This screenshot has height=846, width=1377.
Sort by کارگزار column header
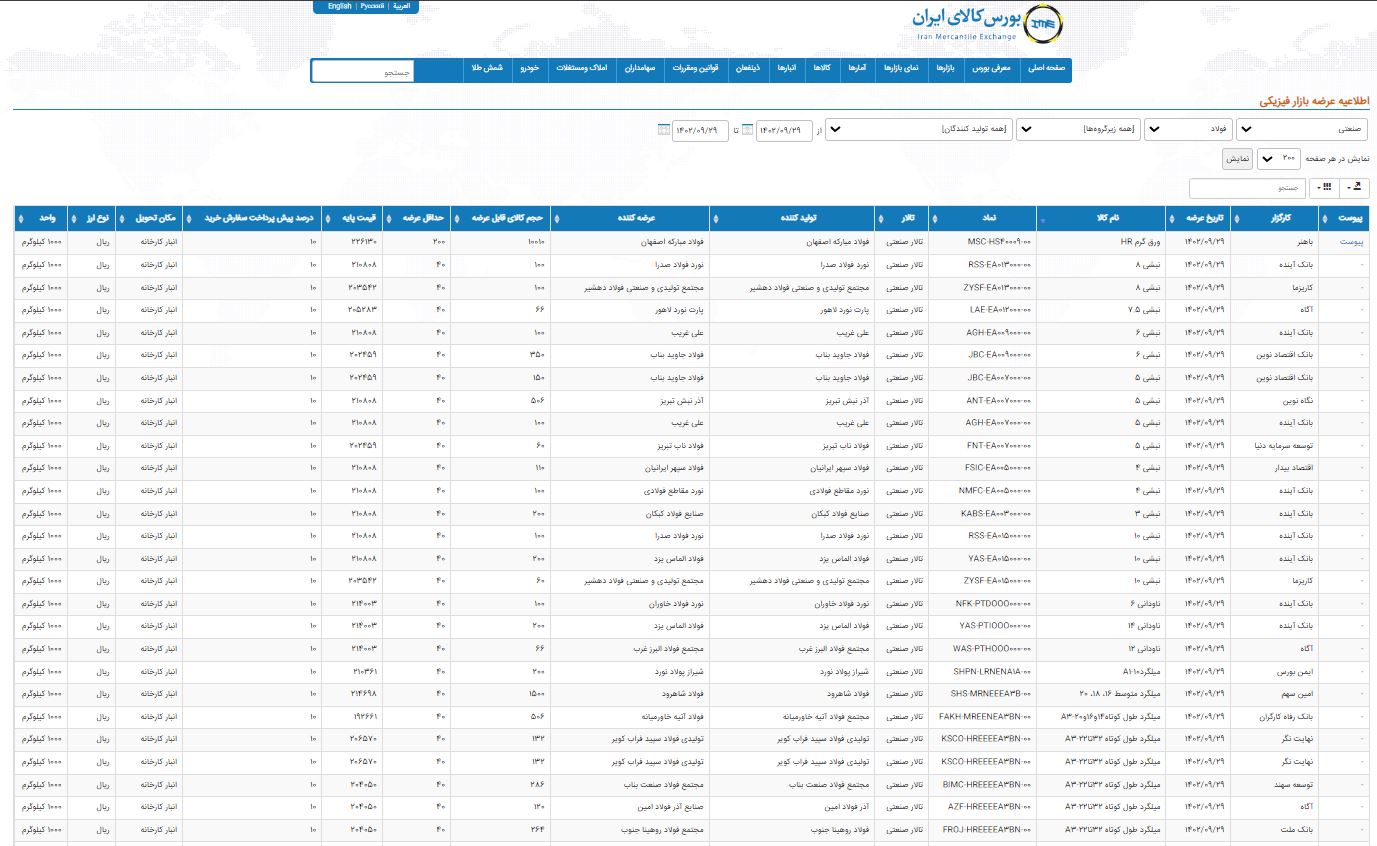pos(1275,218)
